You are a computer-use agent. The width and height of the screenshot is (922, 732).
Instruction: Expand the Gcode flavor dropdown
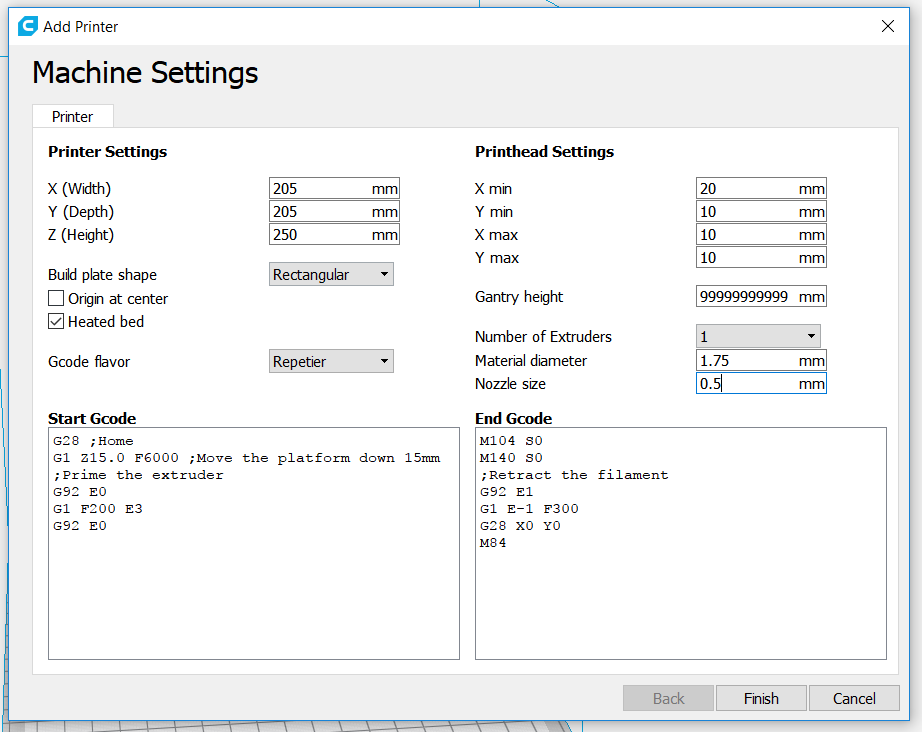pyautogui.click(x=332, y=362)
